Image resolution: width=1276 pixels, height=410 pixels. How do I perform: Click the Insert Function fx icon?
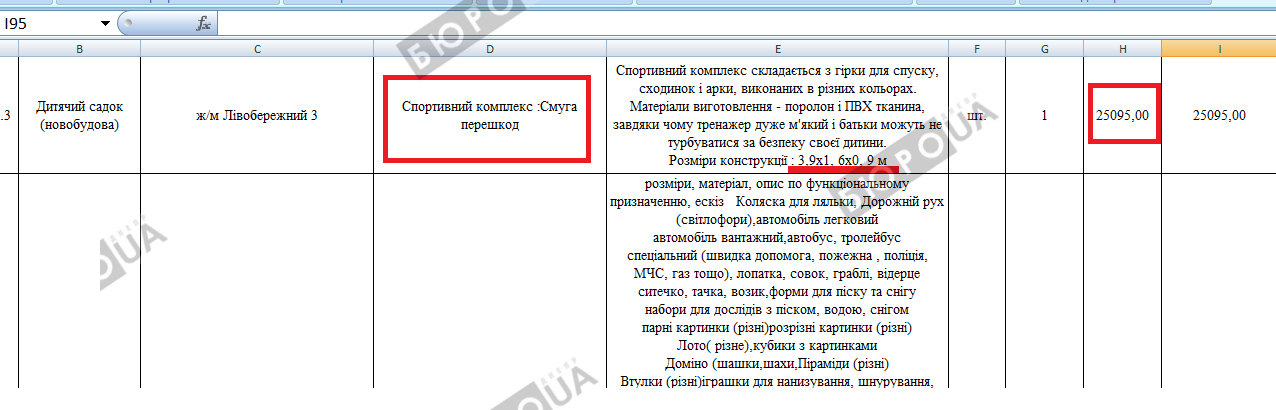[203, 23]
